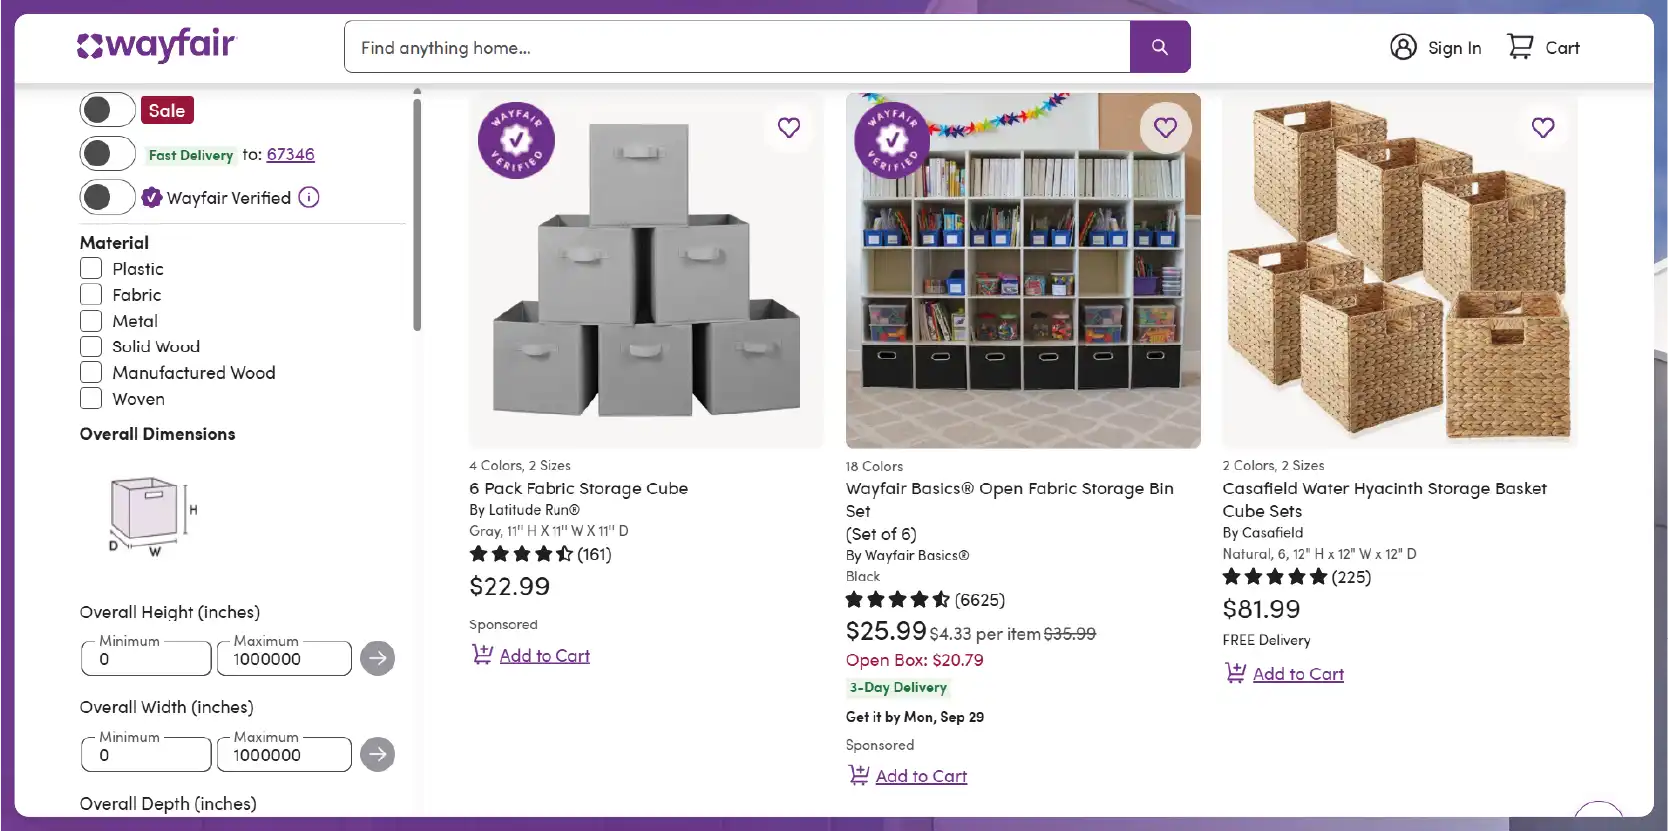Tick the Woven material checkbox
This screenshot has width=1668, height=832.
click(x=91, y=399)
